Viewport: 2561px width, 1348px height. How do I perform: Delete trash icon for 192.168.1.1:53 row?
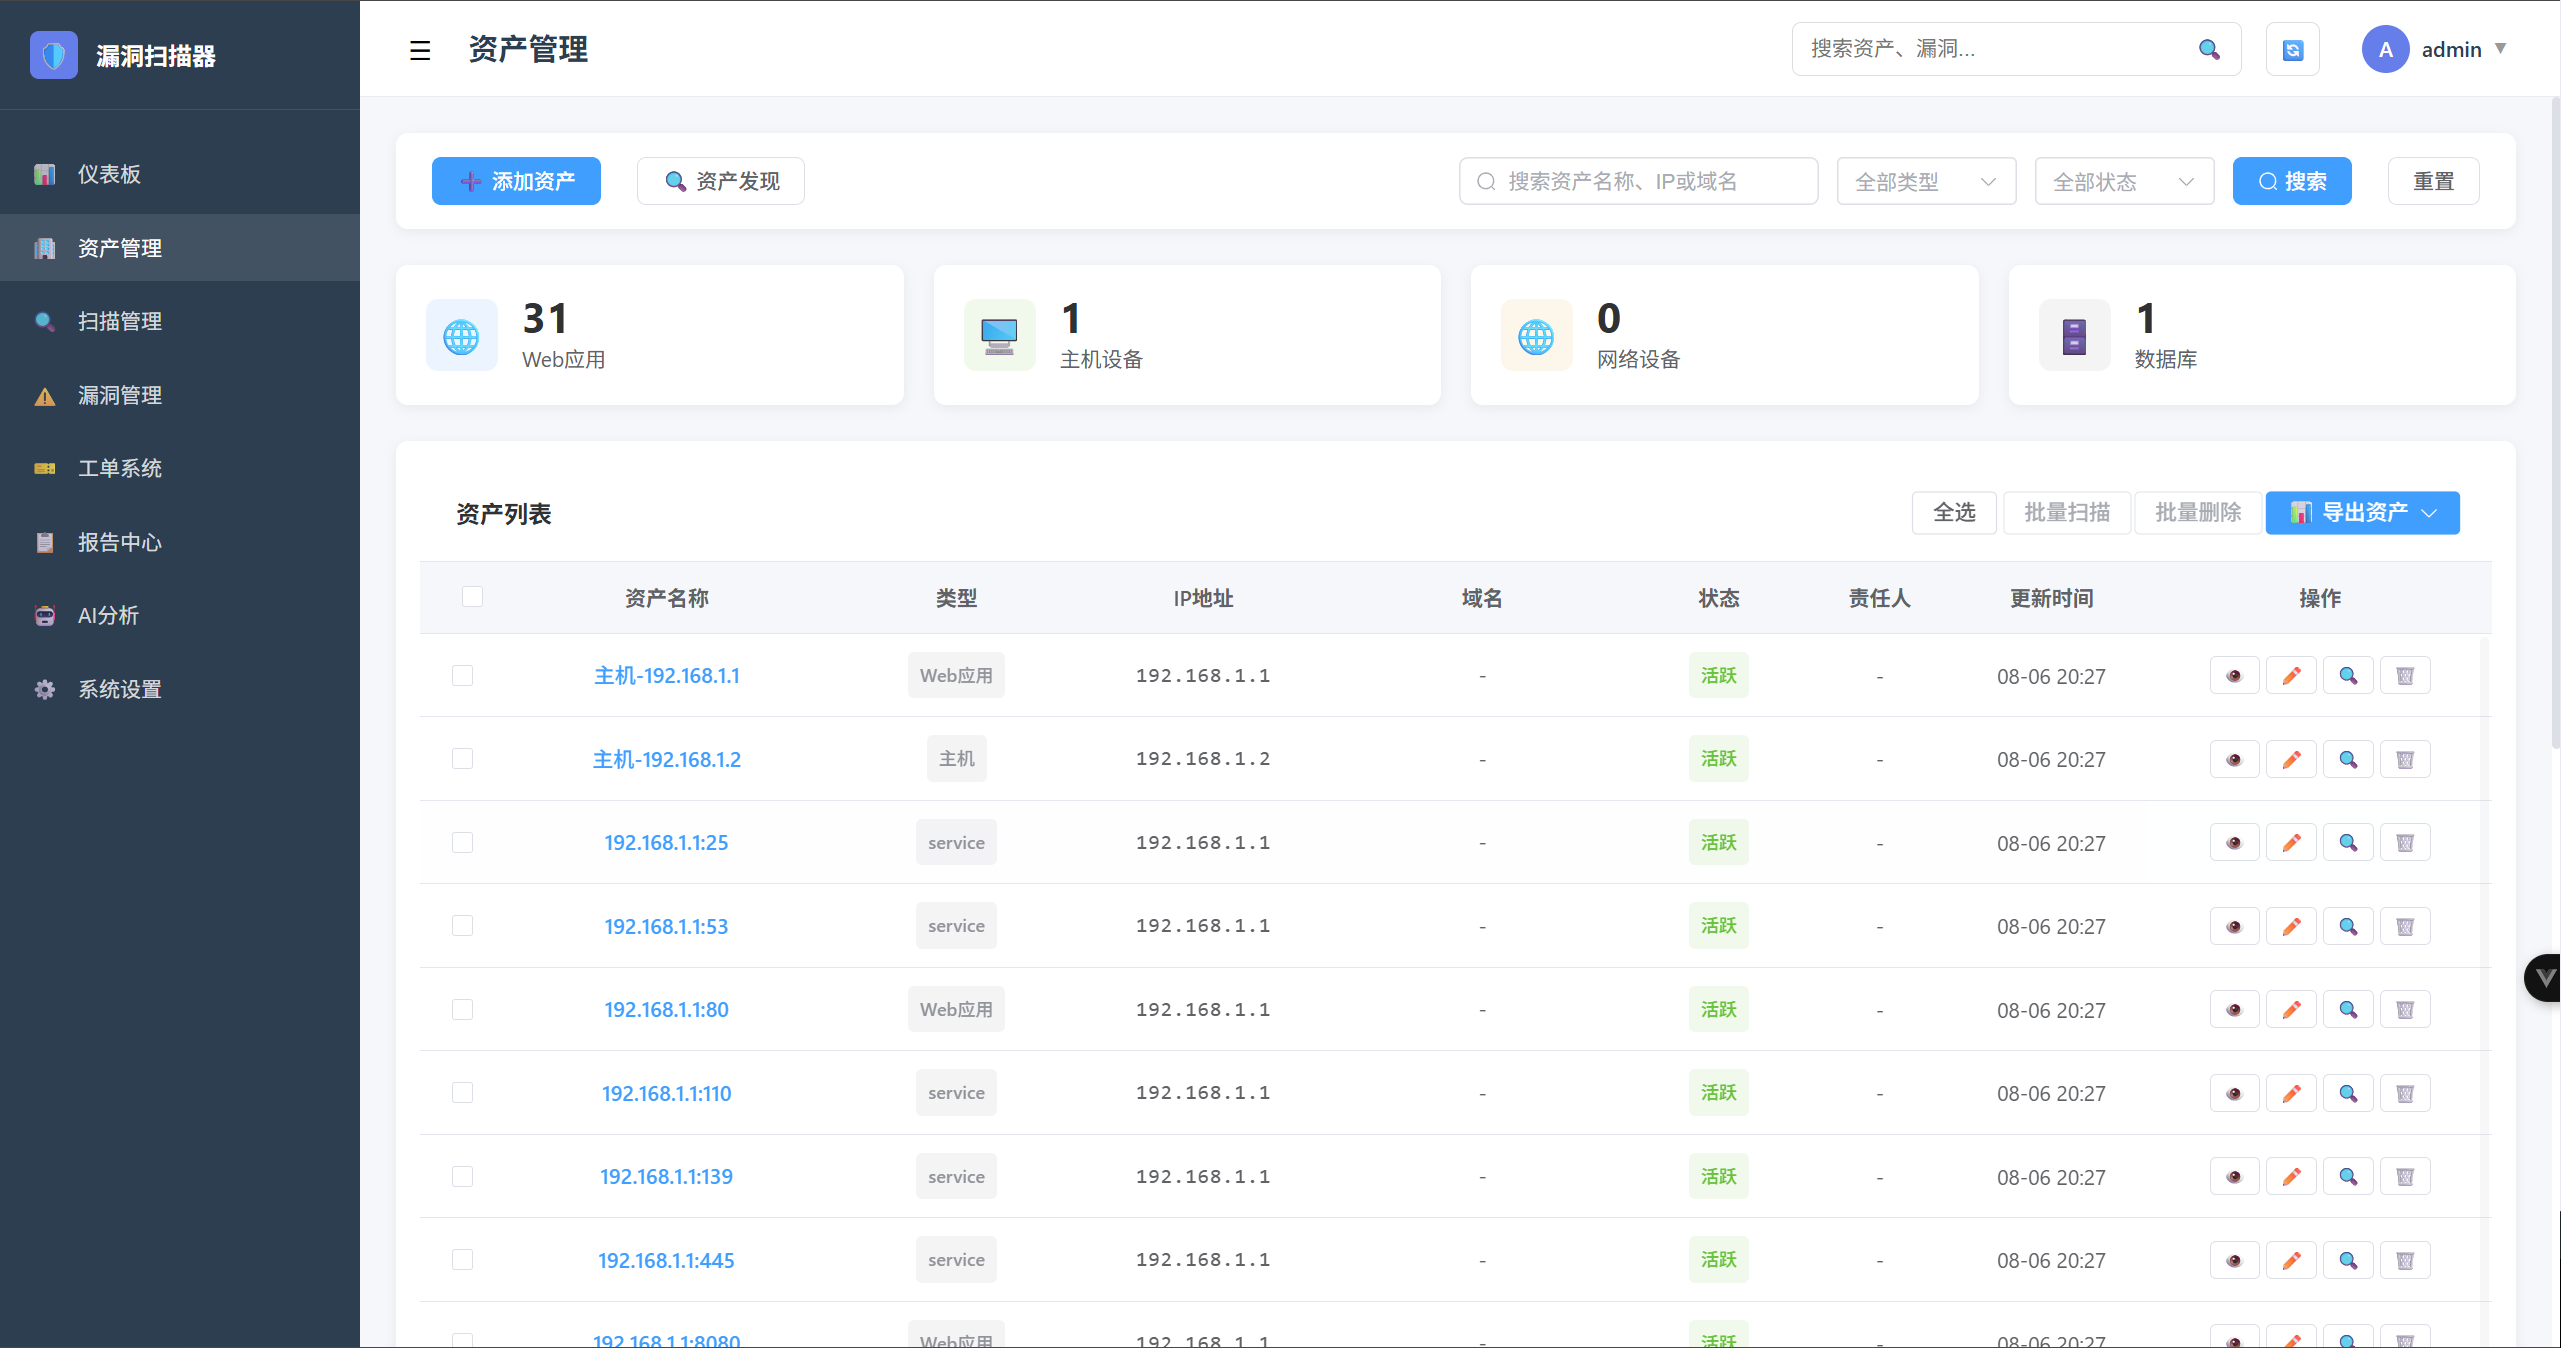(x=2405, y=927)
